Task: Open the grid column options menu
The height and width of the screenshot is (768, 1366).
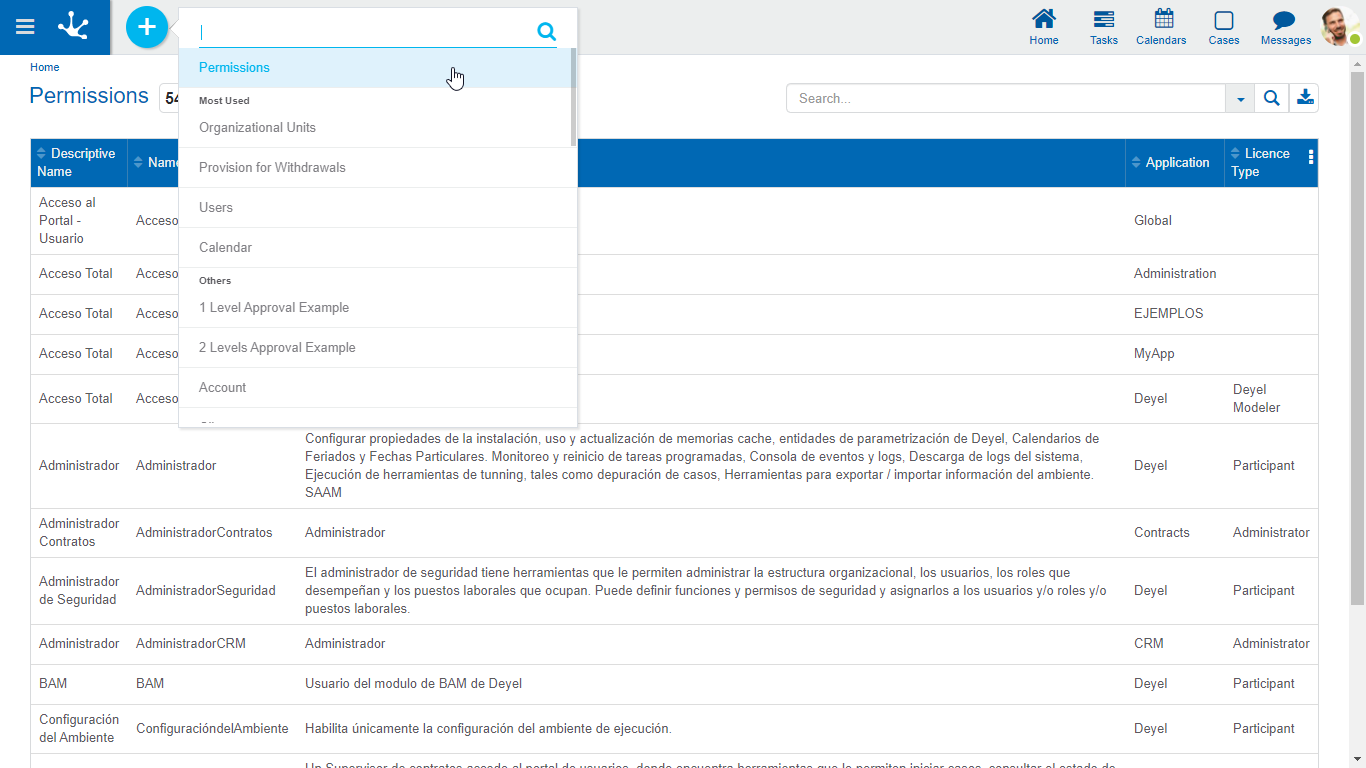Action: pos(1311,157)
